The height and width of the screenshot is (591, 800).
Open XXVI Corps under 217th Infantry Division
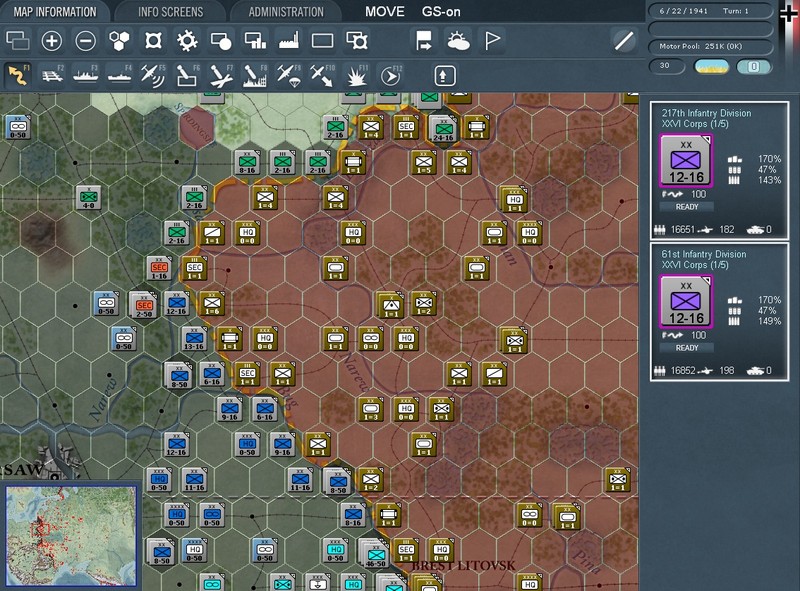694,124
